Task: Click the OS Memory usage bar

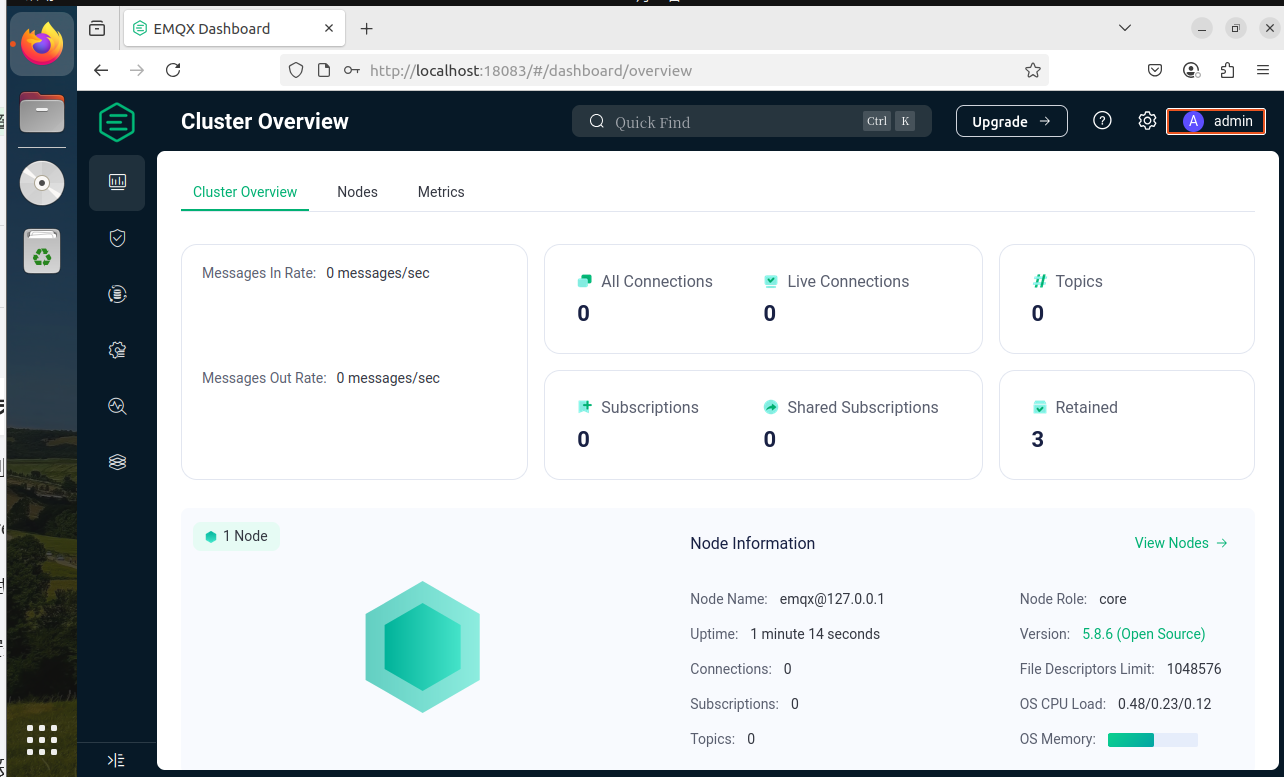Action: 1152,740
